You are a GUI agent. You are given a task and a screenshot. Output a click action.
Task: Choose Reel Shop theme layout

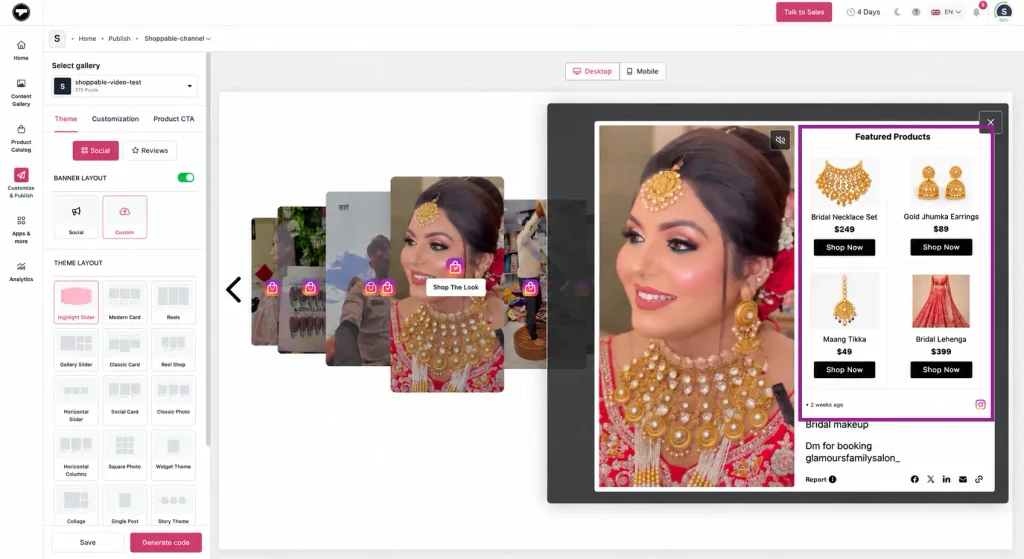tap(173, 349)
